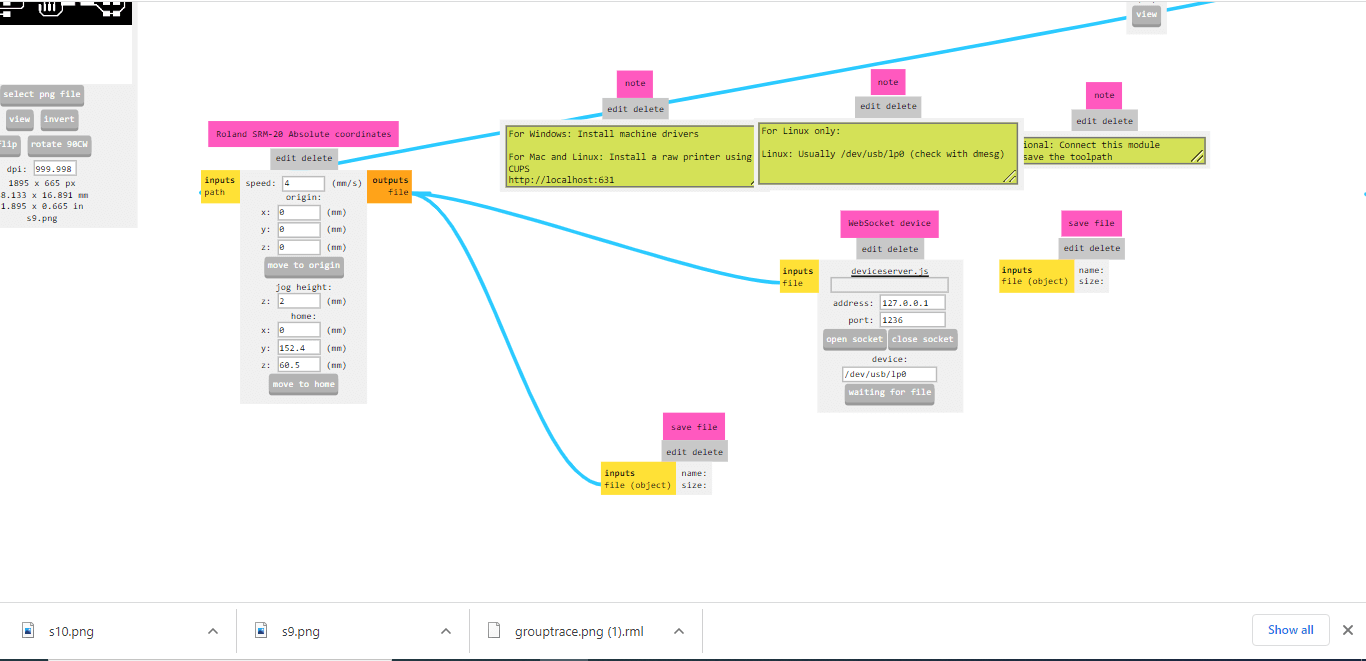Click the note text about installing machine drivers
Image resolution: width=1366 pixels, height=661 pixels.
[628, 156]
